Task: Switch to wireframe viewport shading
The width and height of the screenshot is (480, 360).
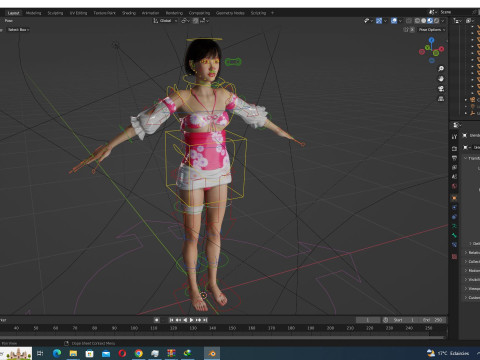Action: pyautogui.click(x=417, y=21)
